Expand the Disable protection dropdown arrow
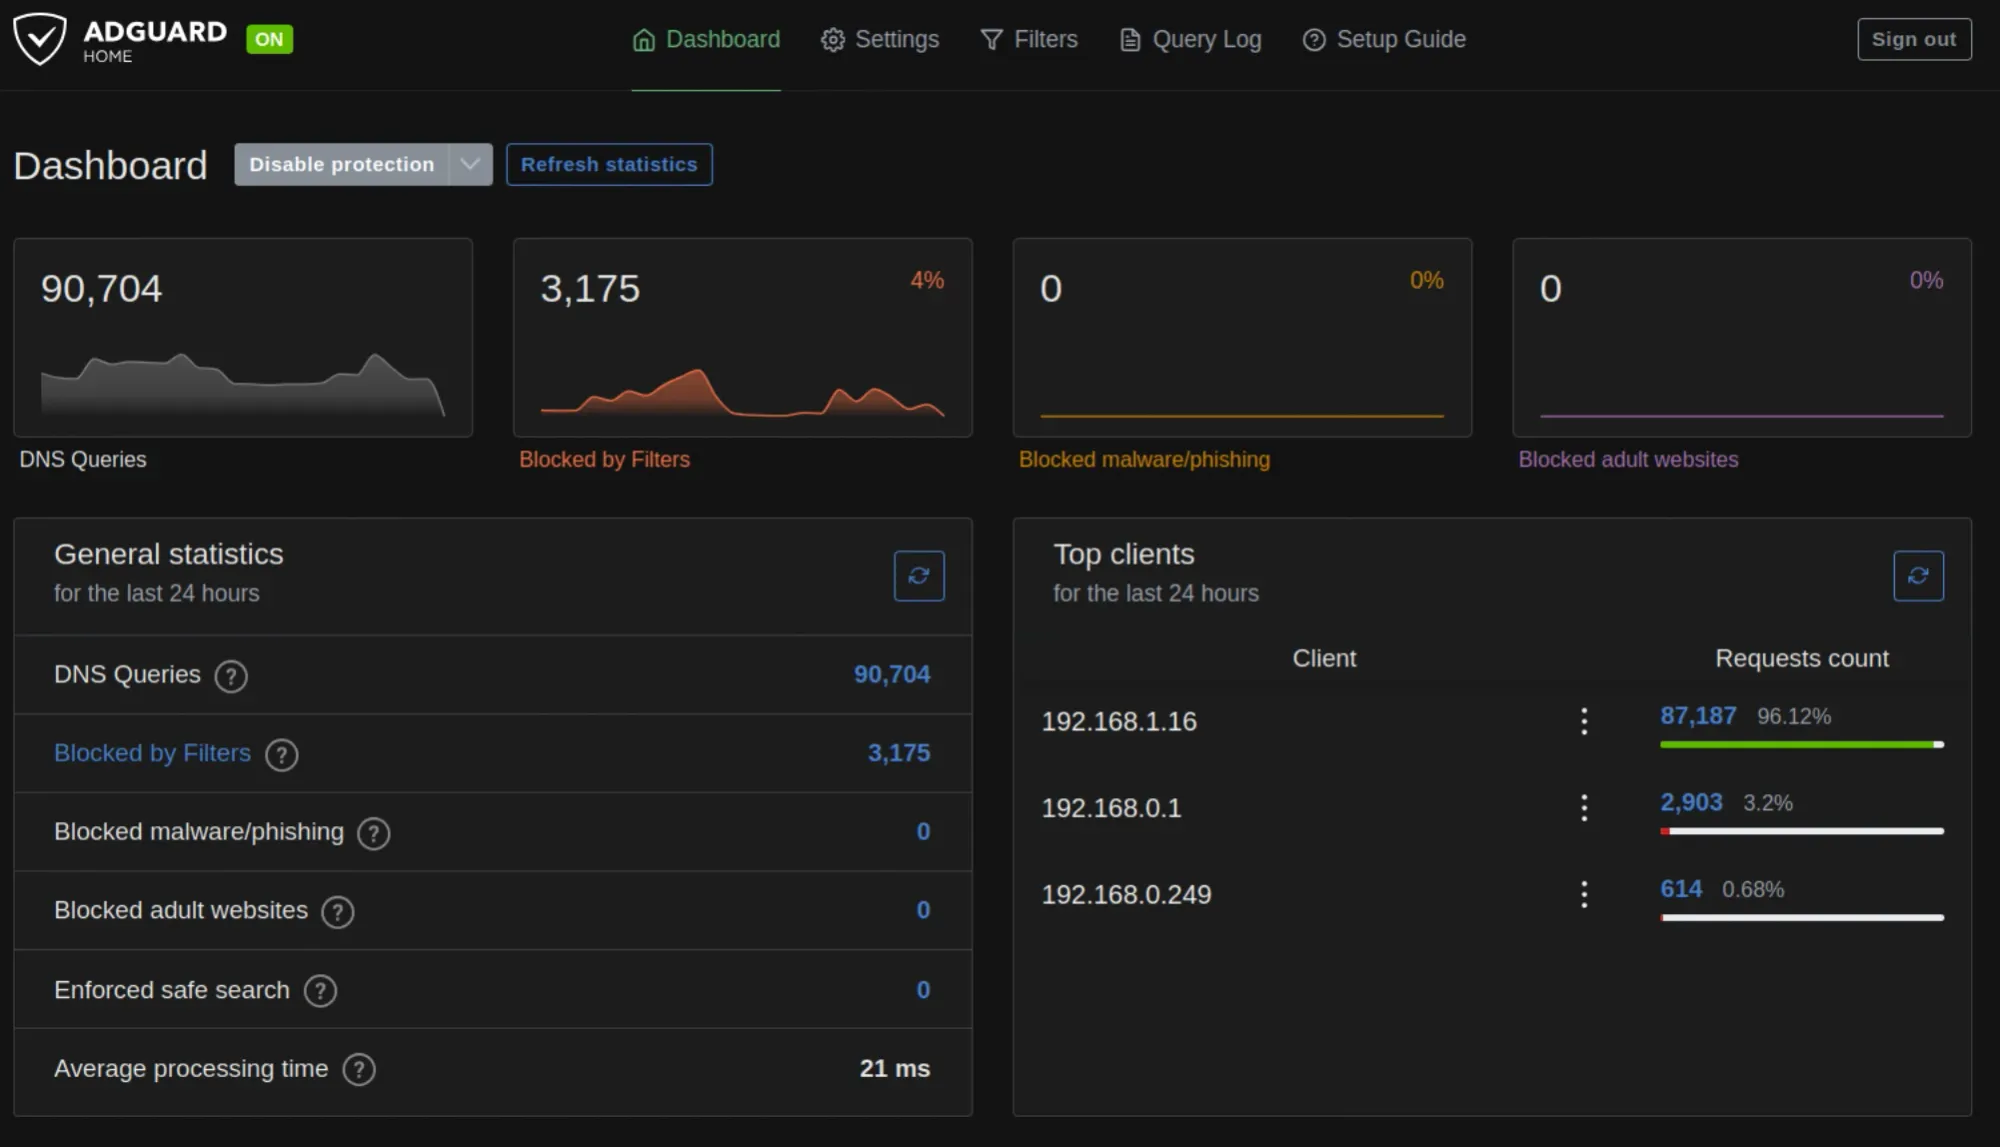 pyautogui.click(x=470, y=164)
